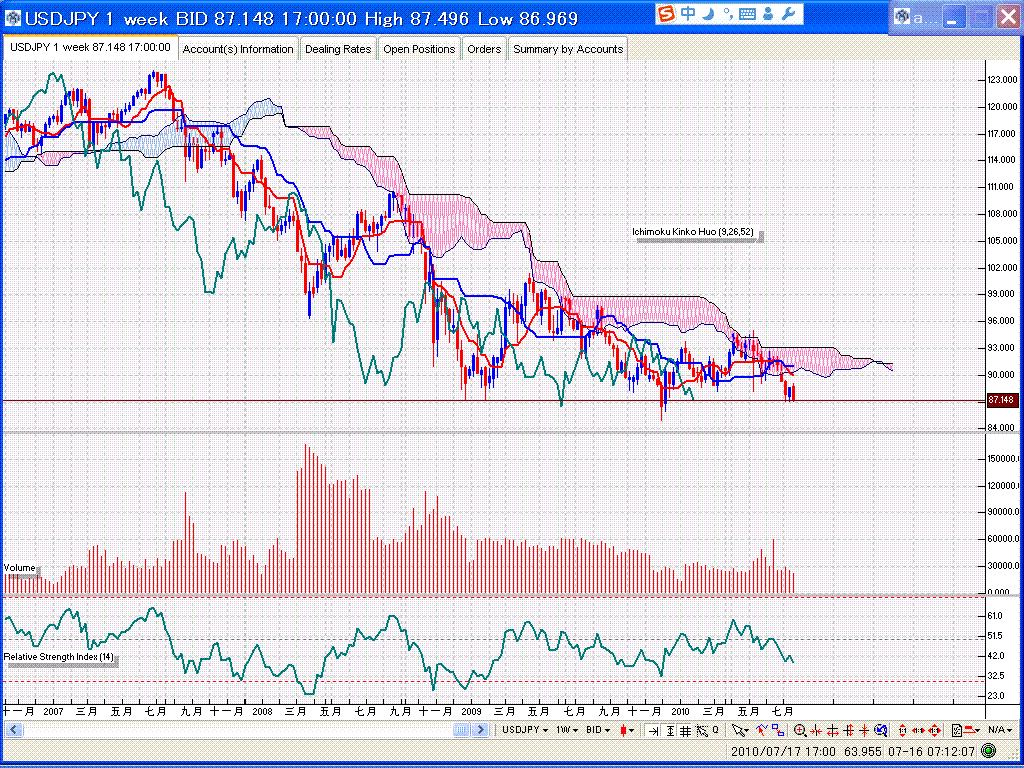Click the green connection status indicator
The height and width of the screenshot is (768, 1024).
[988, 750]
